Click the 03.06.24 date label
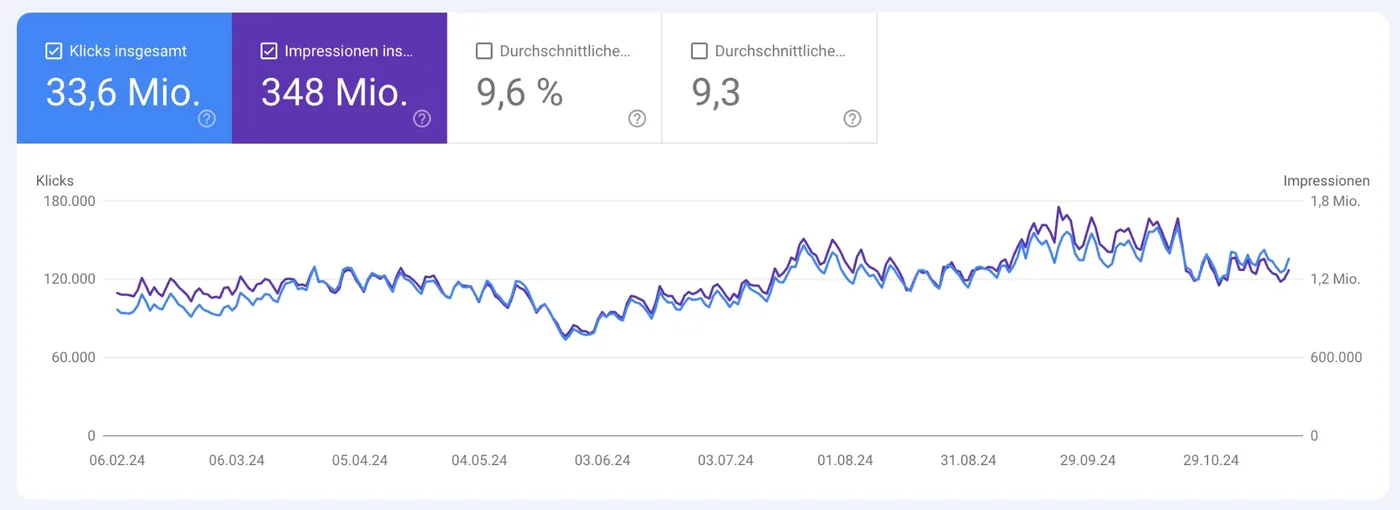 602,461
